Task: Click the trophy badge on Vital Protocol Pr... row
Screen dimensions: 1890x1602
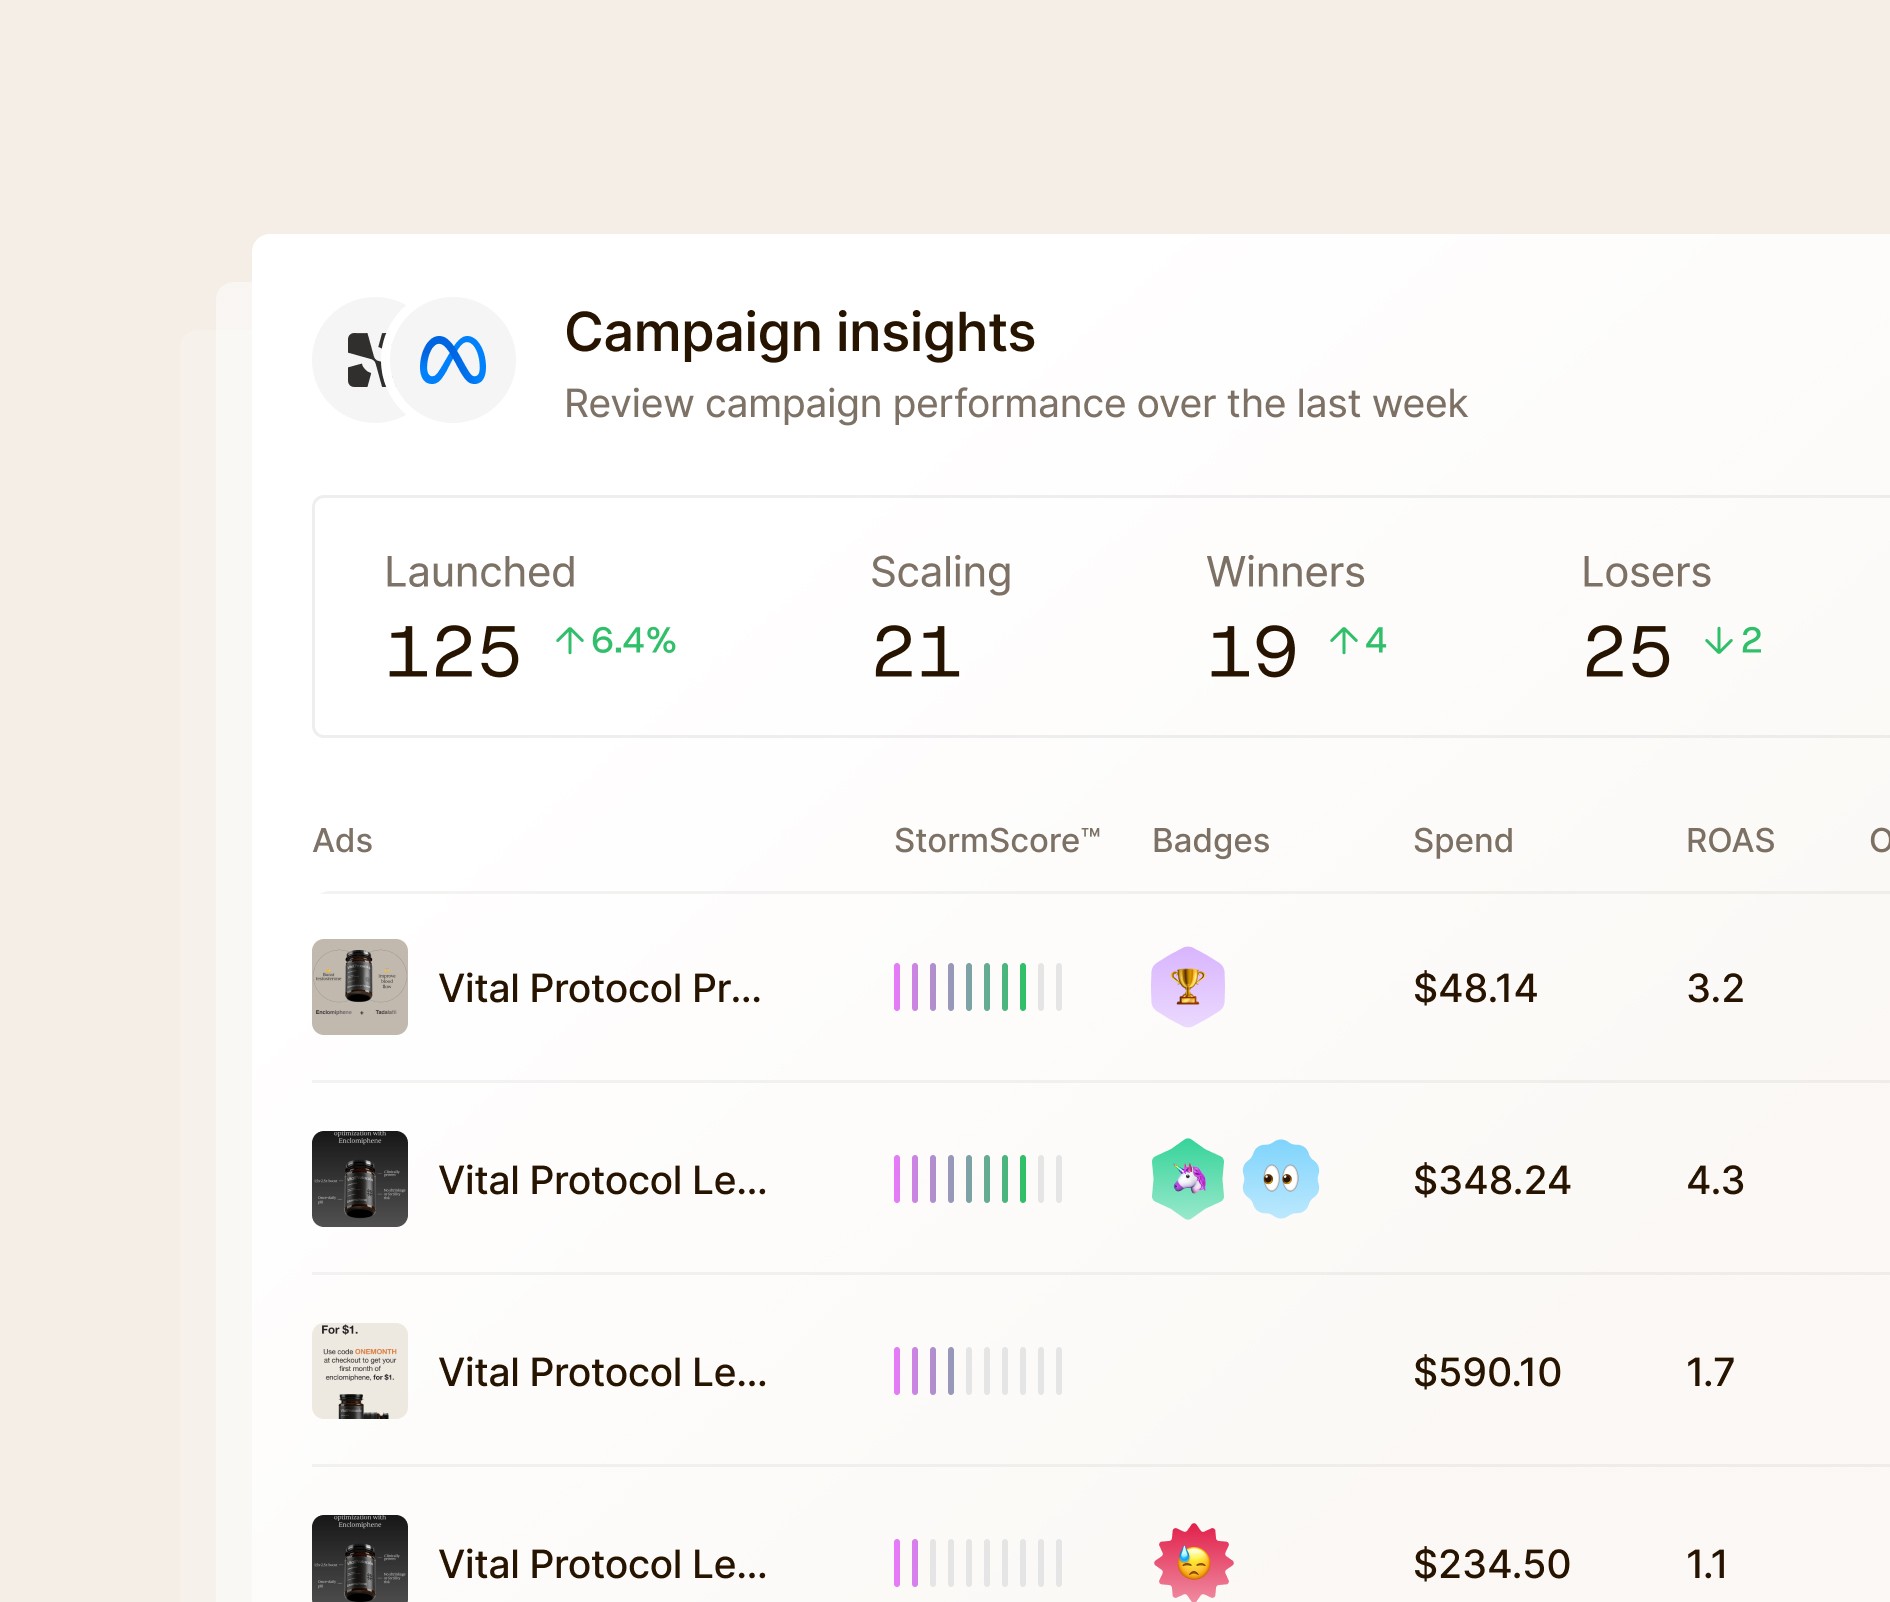Action: pyautogui.click(x=1188, y=987)
